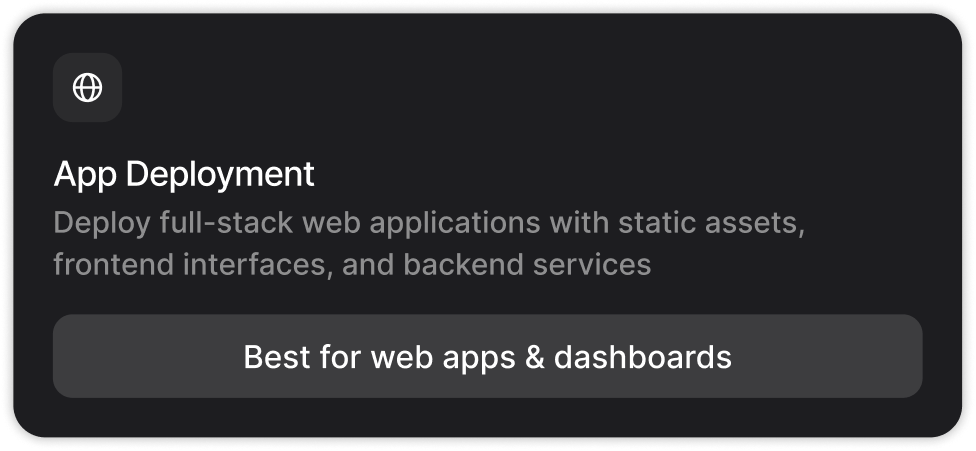Click the globe icon
Image resolution: width=976 pixels, height=451 pixels.
pos(88,88)
